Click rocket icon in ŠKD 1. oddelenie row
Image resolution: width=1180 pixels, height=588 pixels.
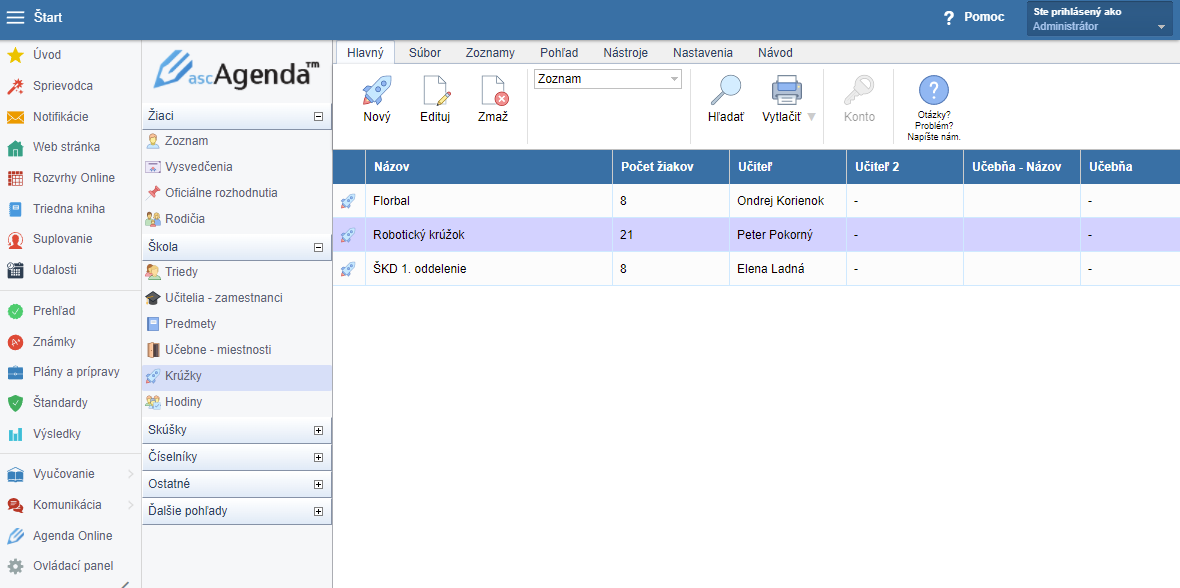(x=348, y=268)
